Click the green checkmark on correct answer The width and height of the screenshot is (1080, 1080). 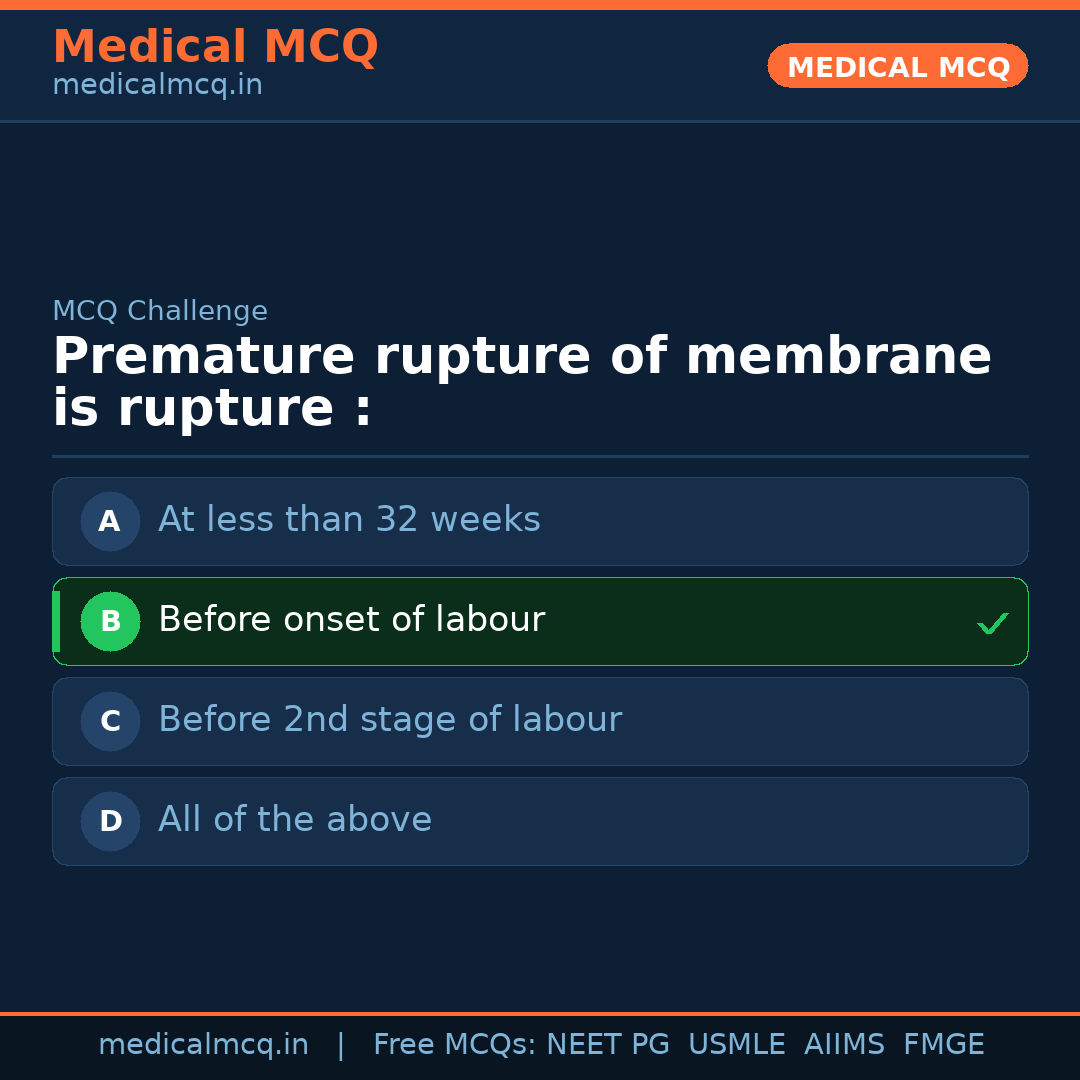(x=993, y=622)
